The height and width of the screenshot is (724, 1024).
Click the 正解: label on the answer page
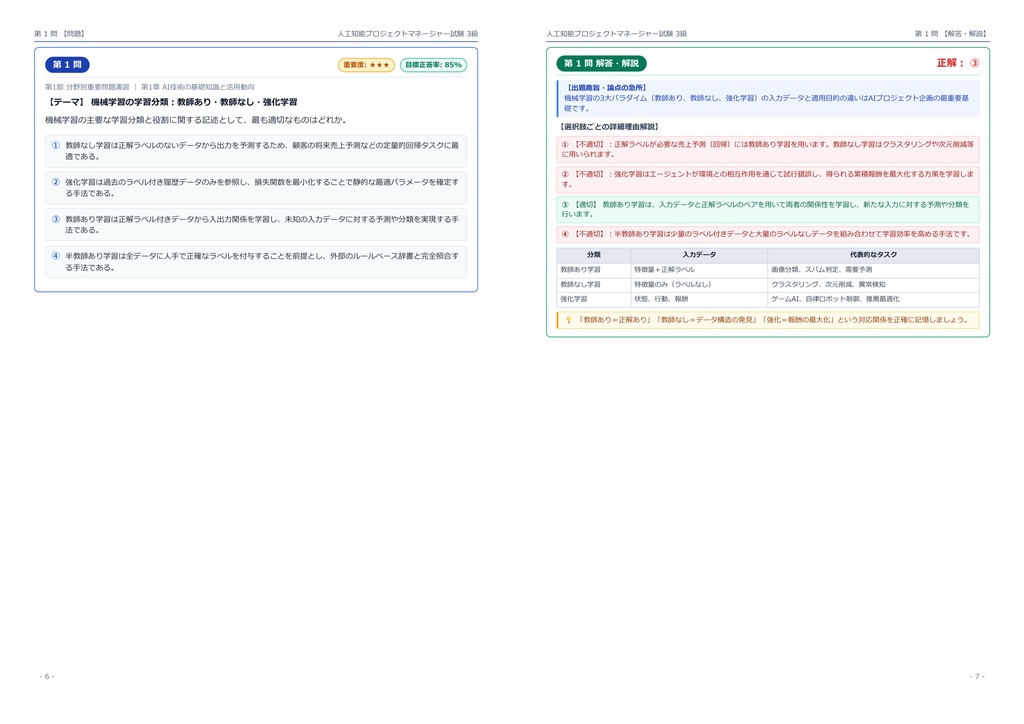[x=950, y=63]
